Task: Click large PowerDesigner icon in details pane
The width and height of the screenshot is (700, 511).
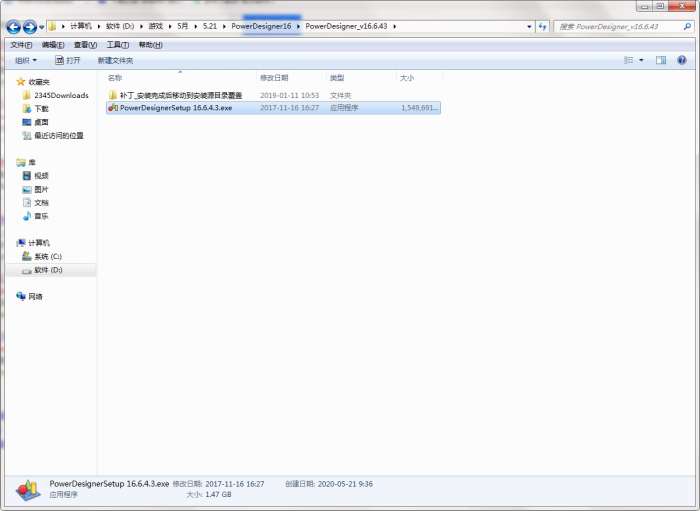Action: (x=28, y=490)
